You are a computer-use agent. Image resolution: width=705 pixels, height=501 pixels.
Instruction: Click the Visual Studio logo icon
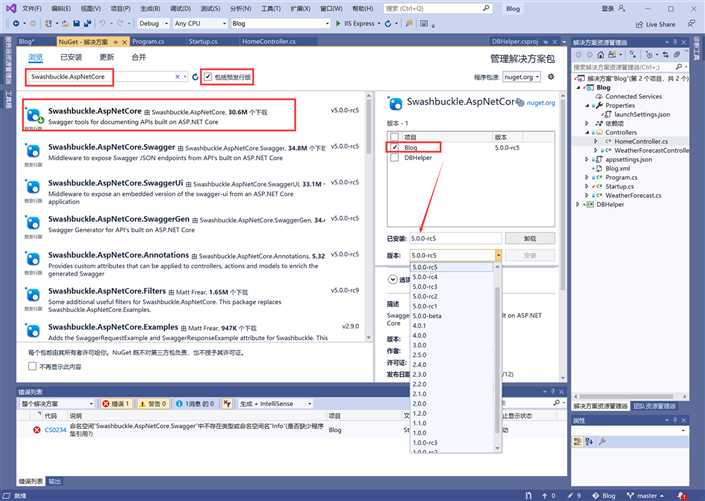[11, 8]
